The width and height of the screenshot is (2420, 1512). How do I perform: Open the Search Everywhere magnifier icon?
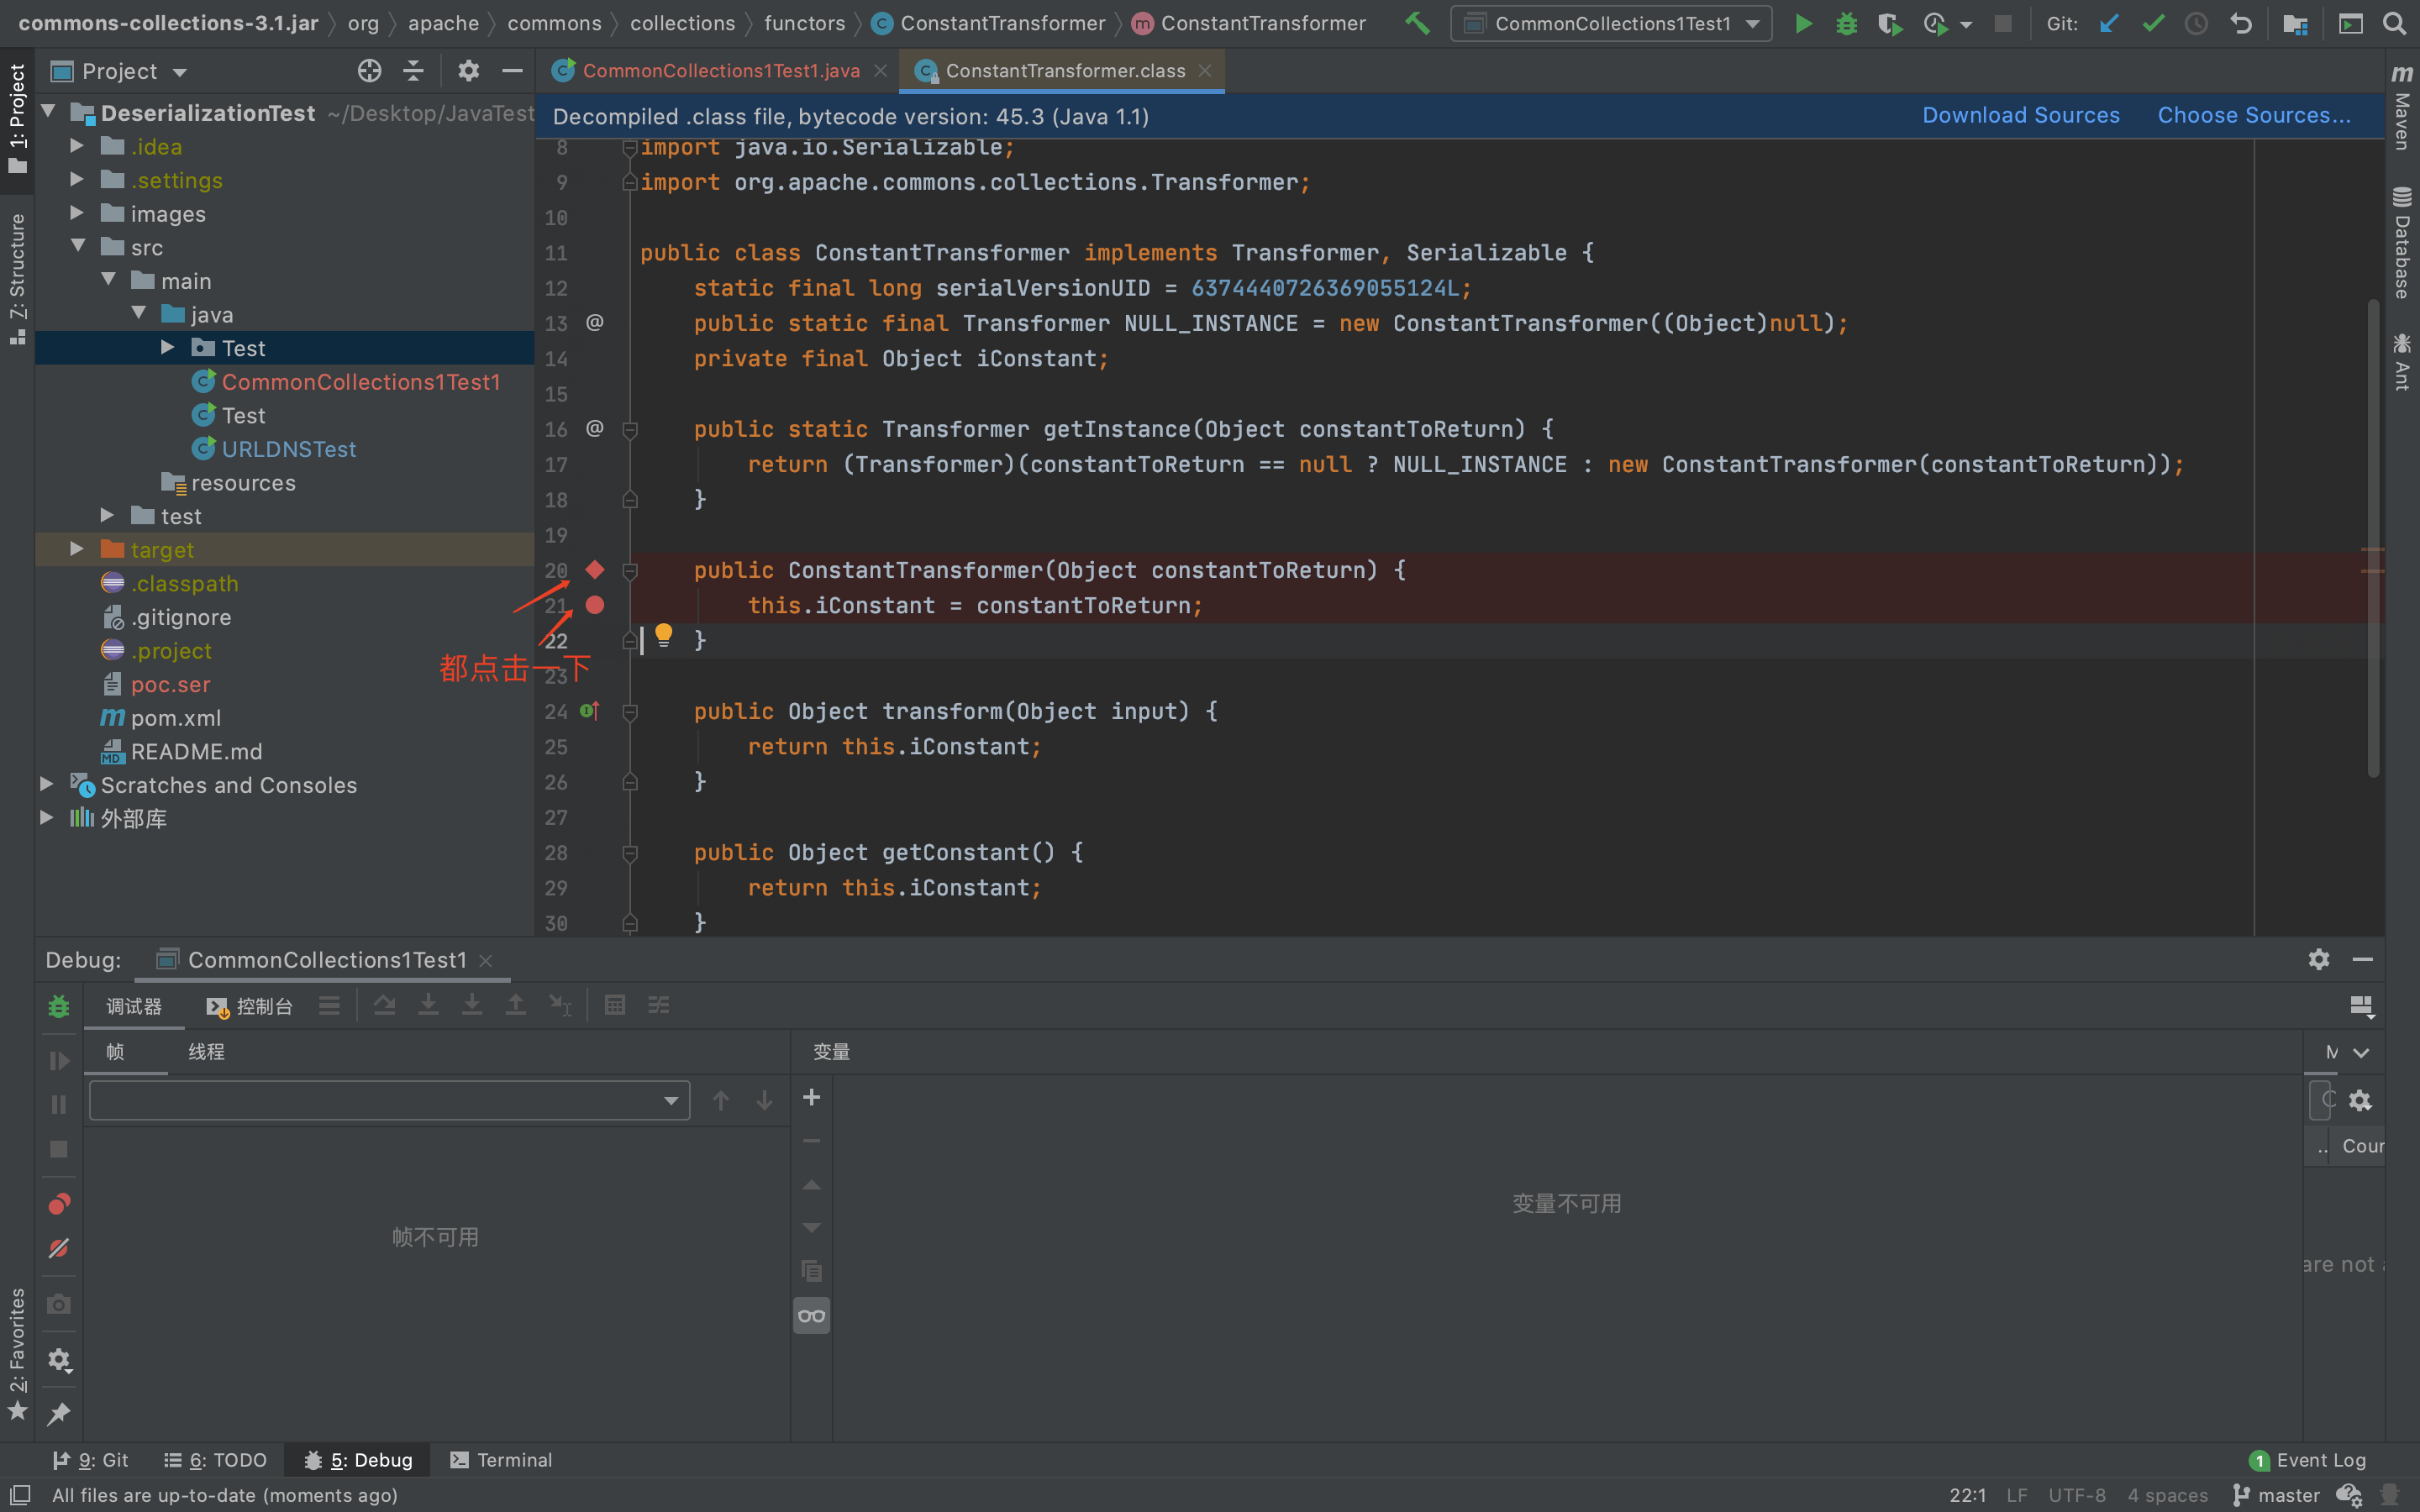coord(2394,24)
